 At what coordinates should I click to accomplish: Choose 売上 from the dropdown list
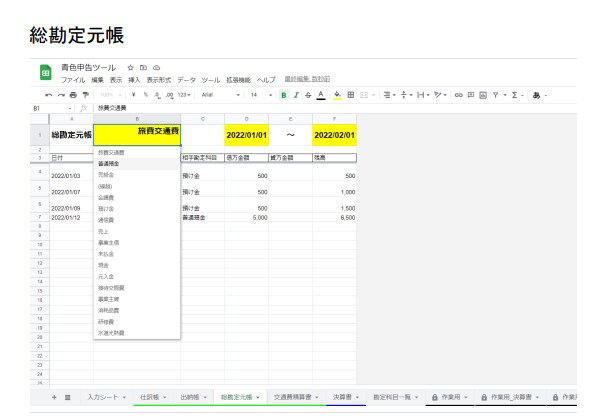(x=137, y=231)
